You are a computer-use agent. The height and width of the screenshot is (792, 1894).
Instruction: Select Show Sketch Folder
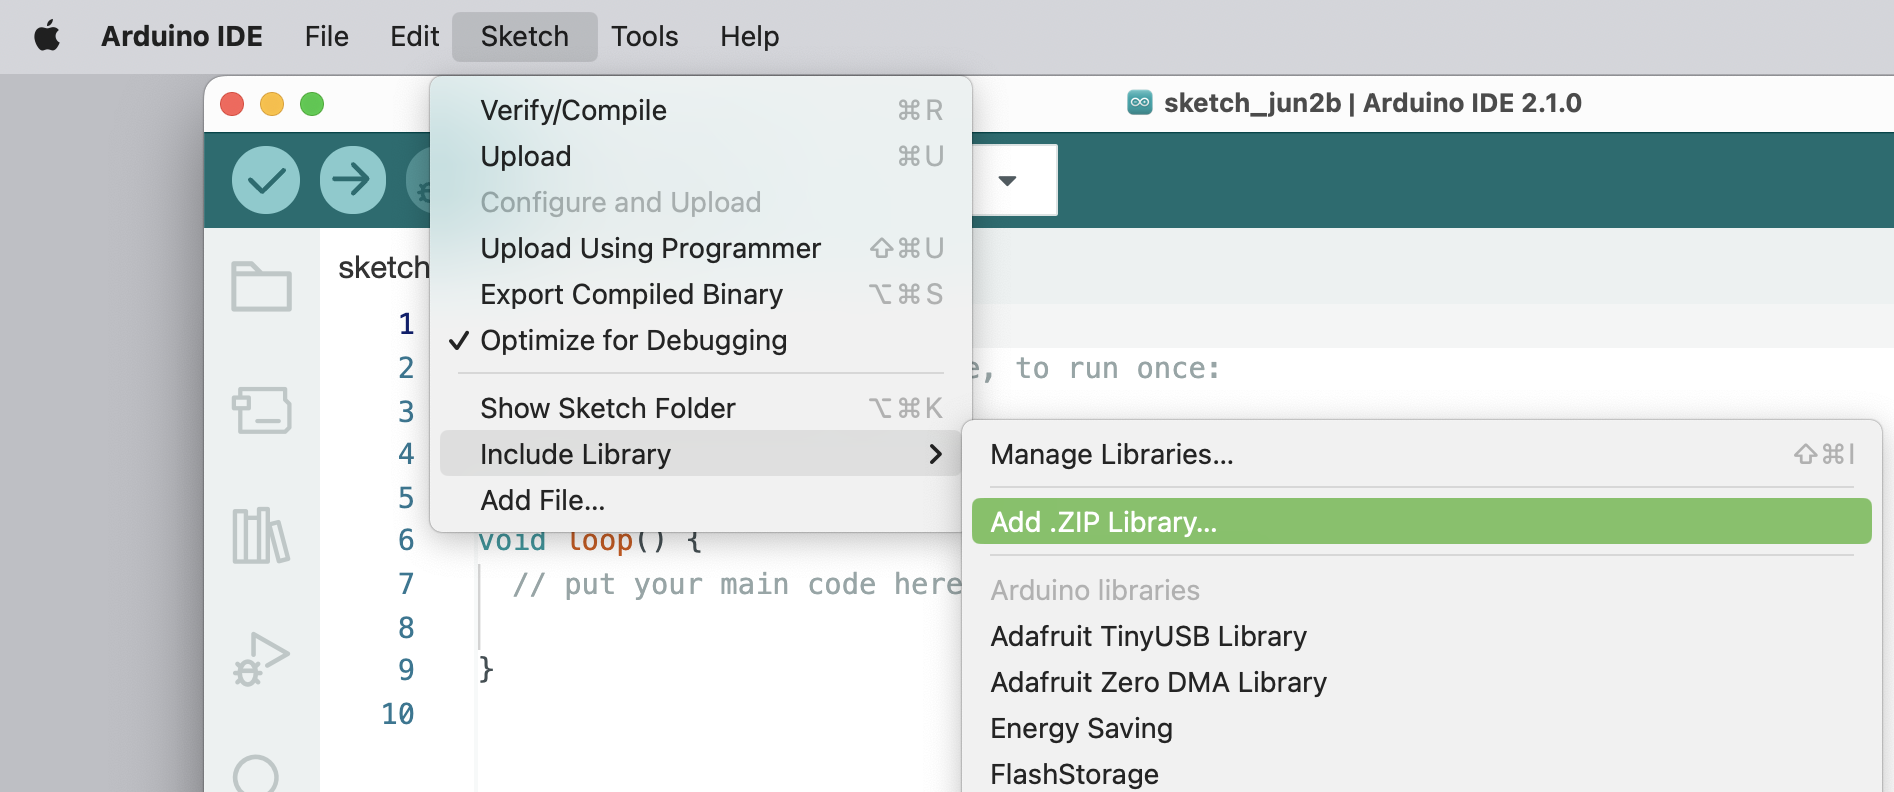pos(700,408)
